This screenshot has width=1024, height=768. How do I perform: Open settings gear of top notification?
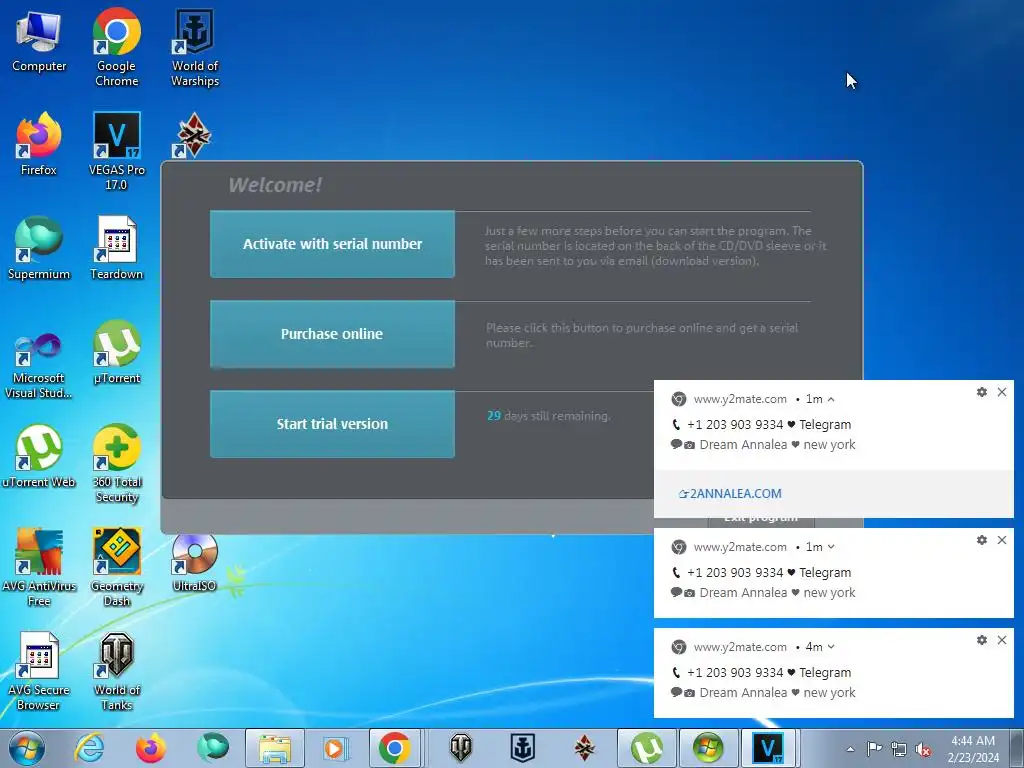point(982,392)
